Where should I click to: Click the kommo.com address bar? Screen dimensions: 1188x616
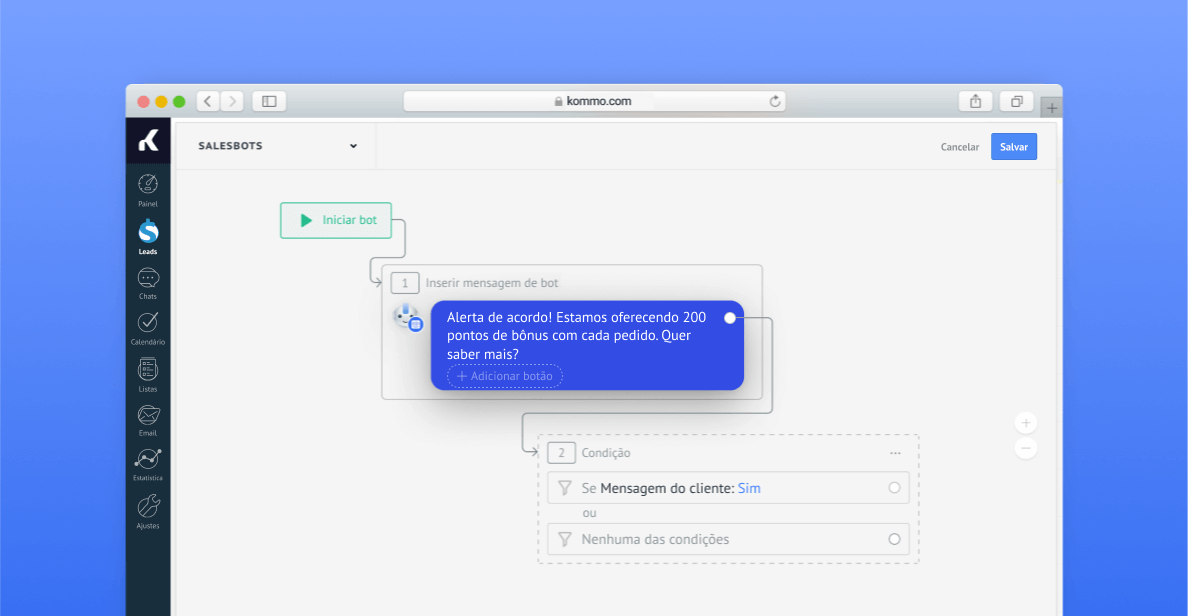(x=594, y=101)
